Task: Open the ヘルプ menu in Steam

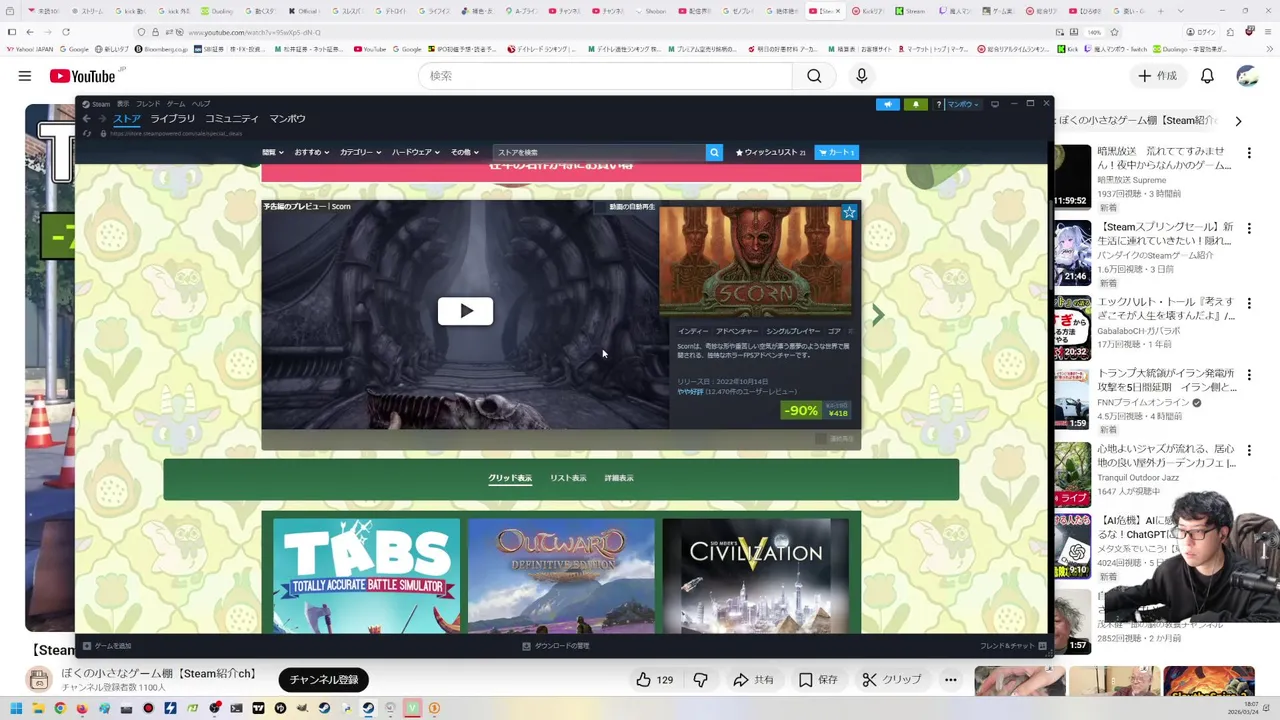Action: (x=201, y=104)
